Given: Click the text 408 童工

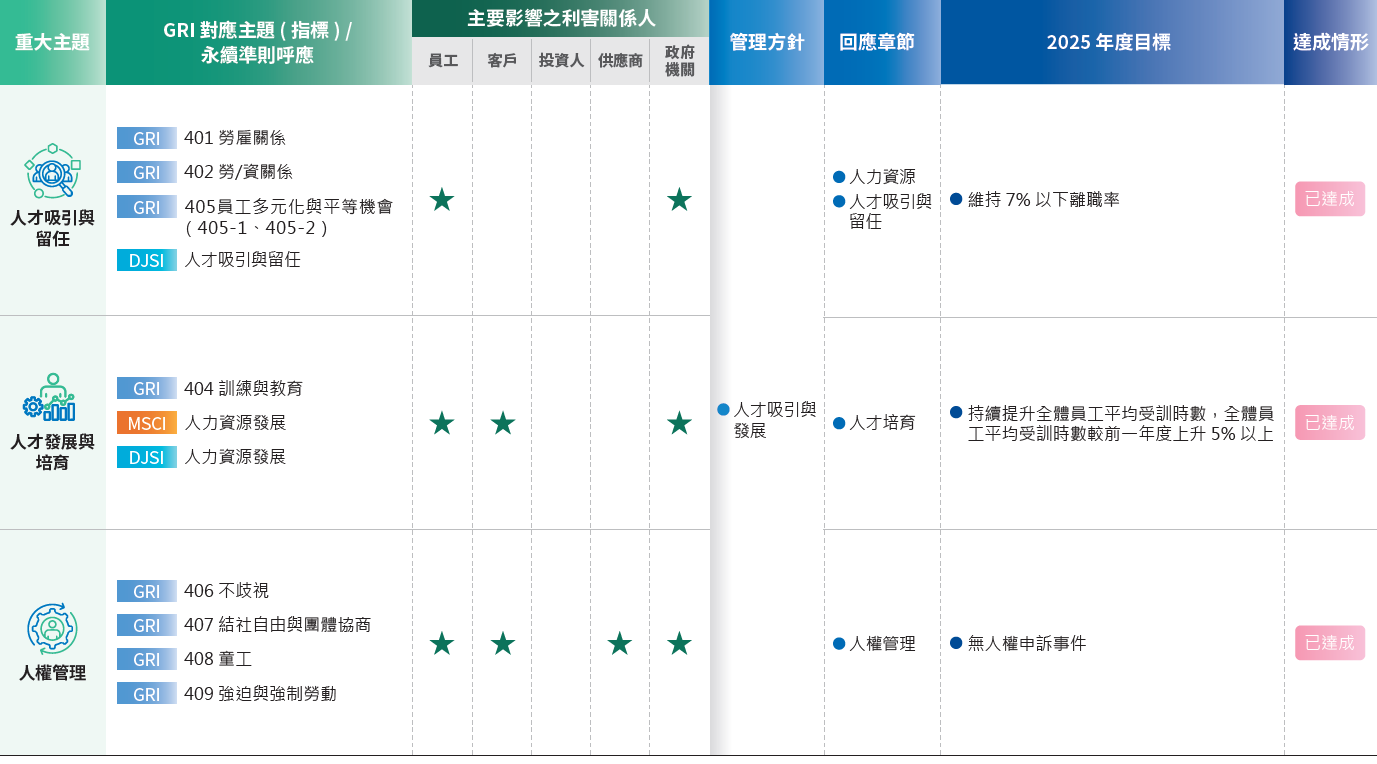Looking at the screenshot, I should click(x=218, y=659).
